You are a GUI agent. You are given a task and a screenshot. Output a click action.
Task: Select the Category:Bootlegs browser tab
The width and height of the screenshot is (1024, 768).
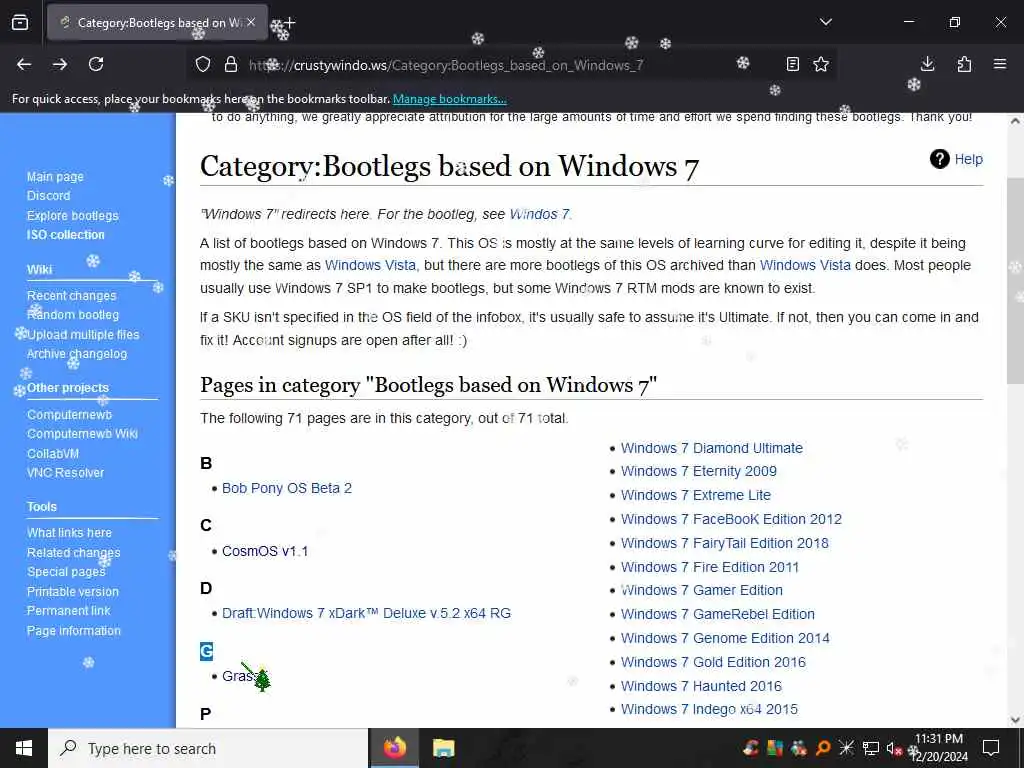click(157, 22)
